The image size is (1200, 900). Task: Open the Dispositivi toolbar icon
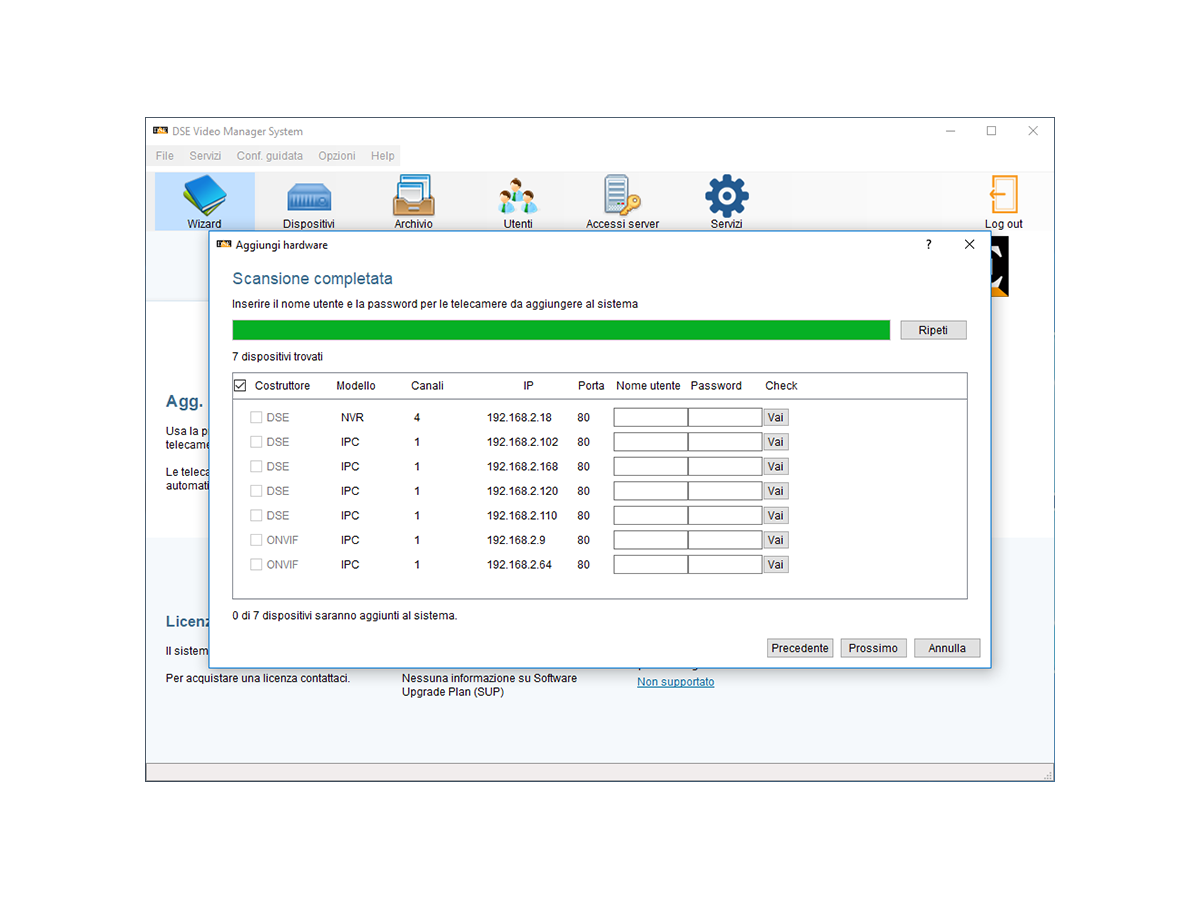coord(308,199)
